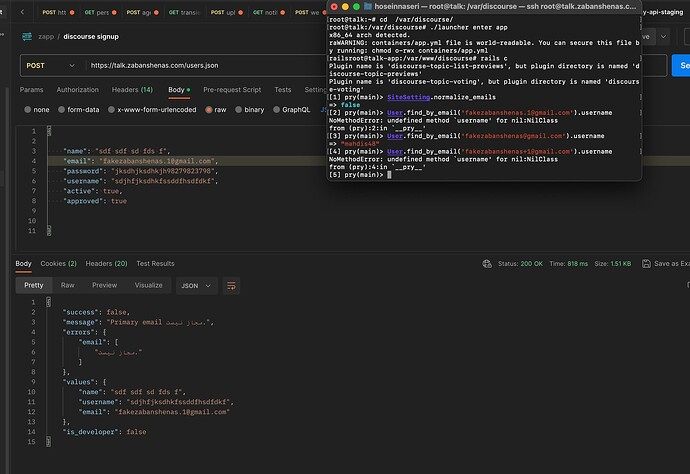Viewport: 690px width, 474px height.
Task: Click the previous tabs arrow in tab bar
Action: point(22,12)
